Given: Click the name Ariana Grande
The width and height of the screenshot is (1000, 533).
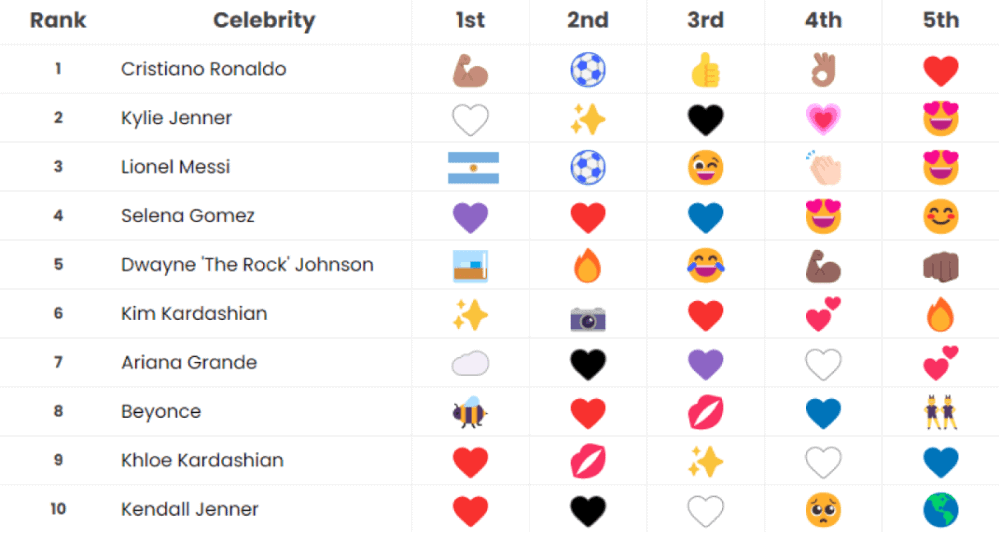Looking at the screenshot, I should (x=189, y=363).
